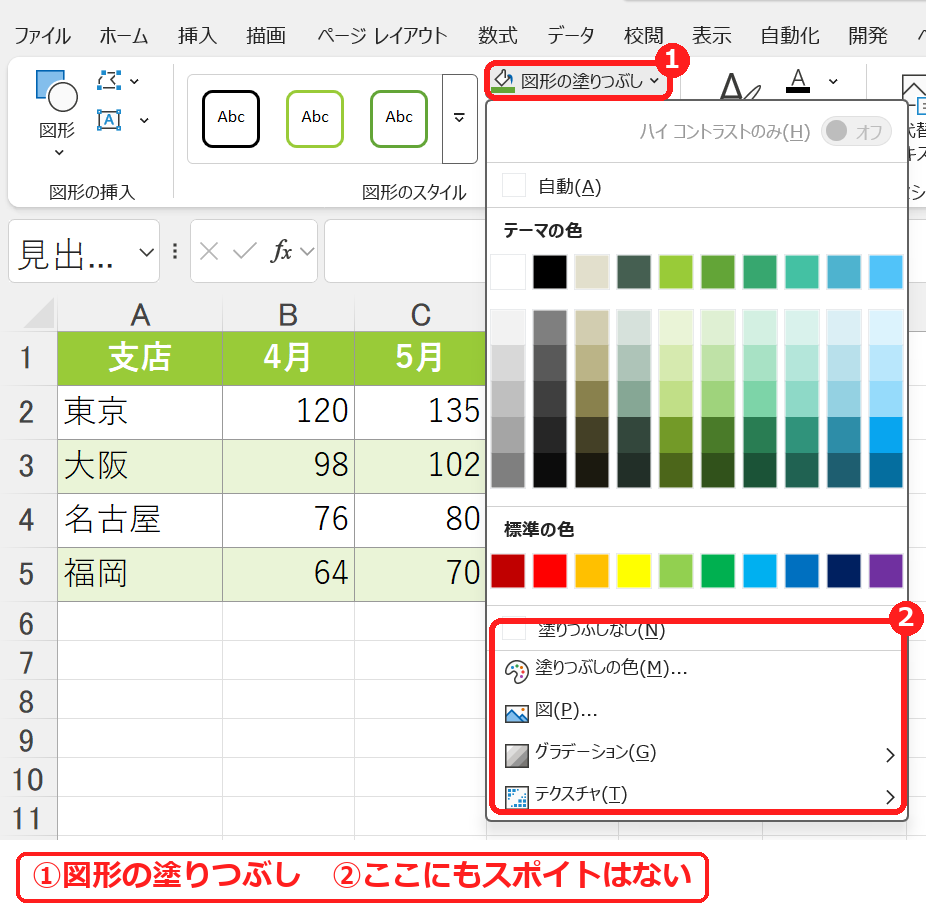This screenshot has width=926, height=910.
Task: Pick the standard dark red swatch
Action: [x=508, y=571]
